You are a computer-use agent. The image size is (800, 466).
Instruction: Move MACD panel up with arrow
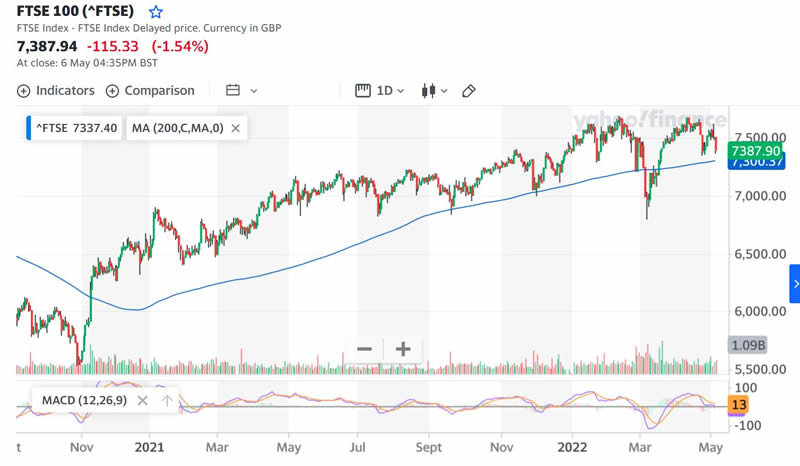click(167, 401)
